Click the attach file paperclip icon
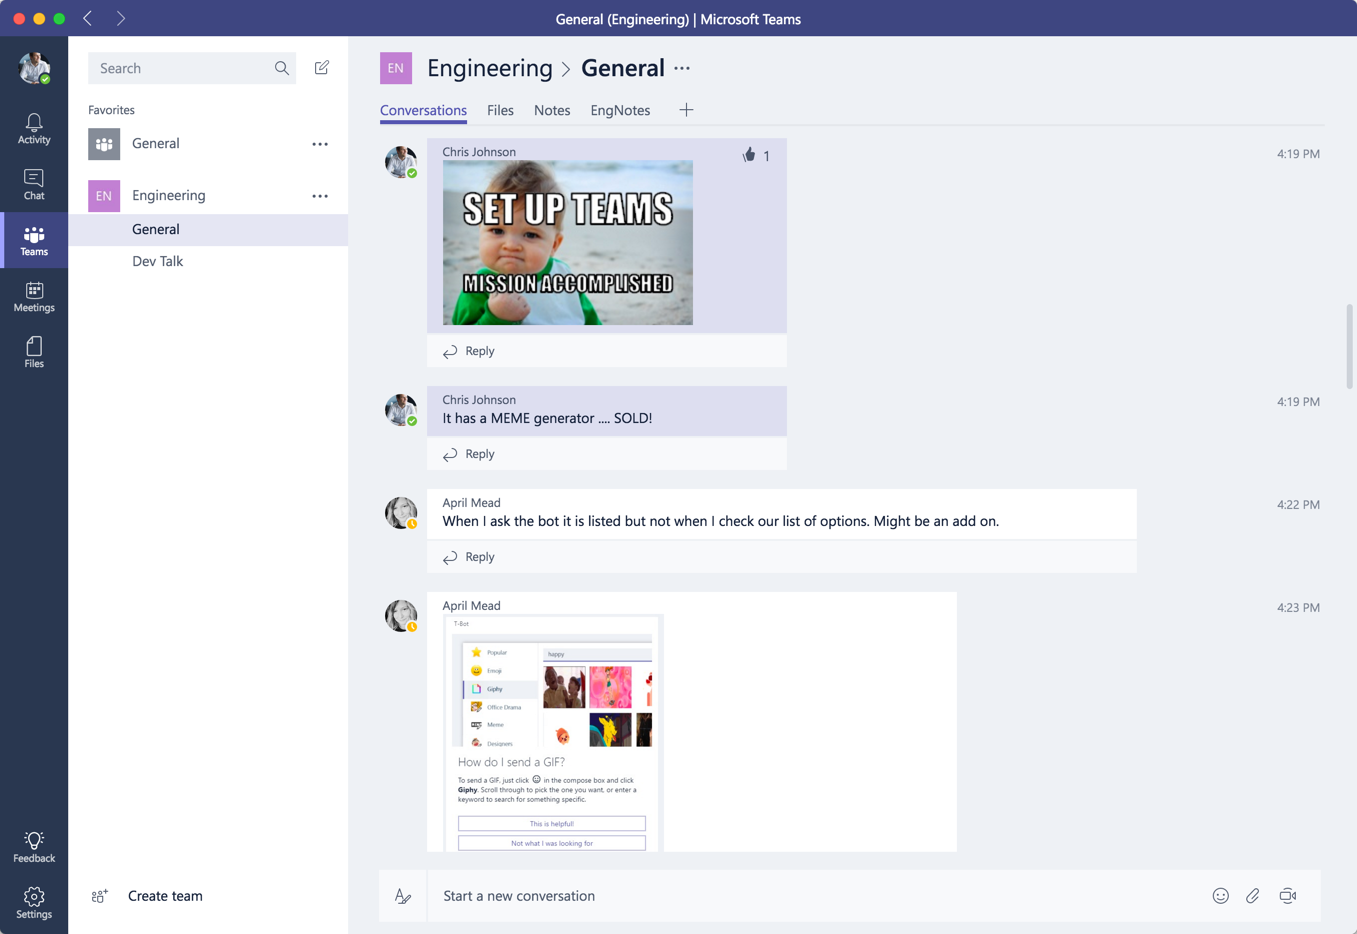Image resolution: width=1357 pixels, height=934 pixels. tap(1253, 896)
